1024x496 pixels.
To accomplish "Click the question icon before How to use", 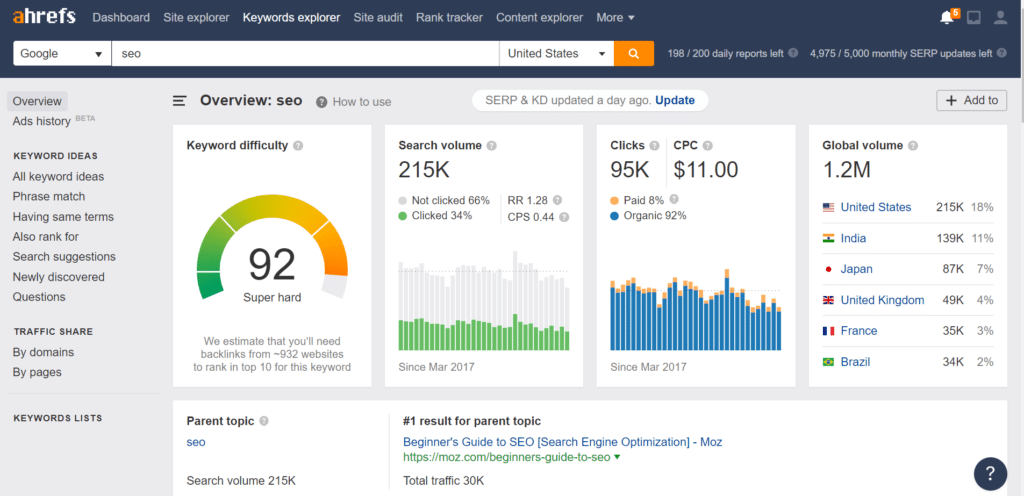I will point(321,102).
